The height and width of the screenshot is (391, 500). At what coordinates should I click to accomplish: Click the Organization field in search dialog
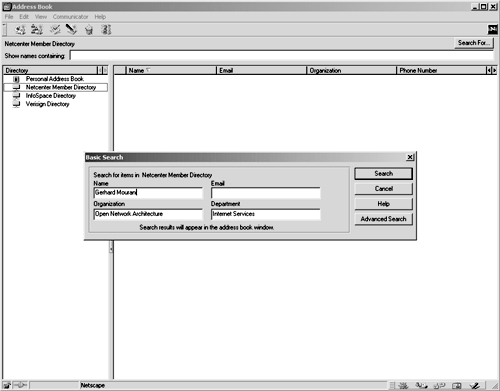point(148,214)
